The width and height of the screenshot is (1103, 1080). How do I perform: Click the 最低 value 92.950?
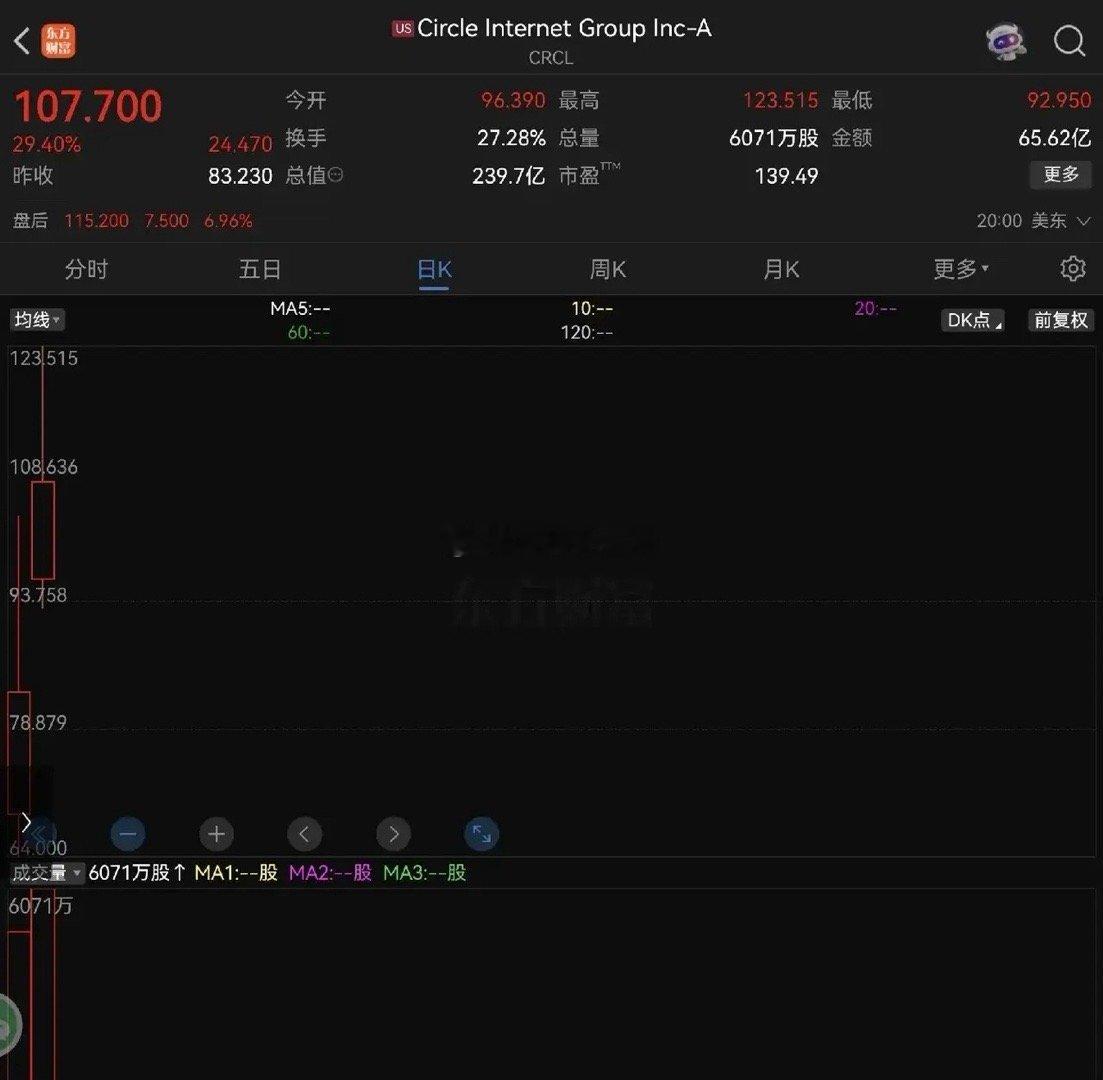tap(1059, 100)
